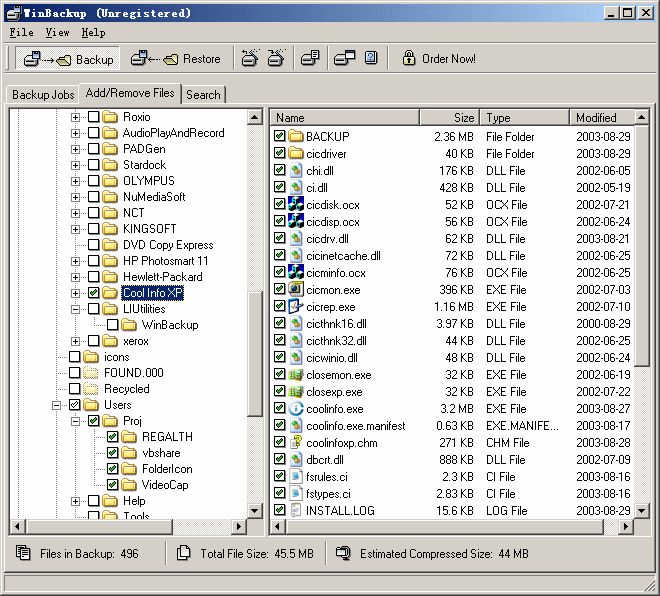This screenshot has height=596, width=660.
Task: Sort file list by Size column header
Action: (450, 117)
